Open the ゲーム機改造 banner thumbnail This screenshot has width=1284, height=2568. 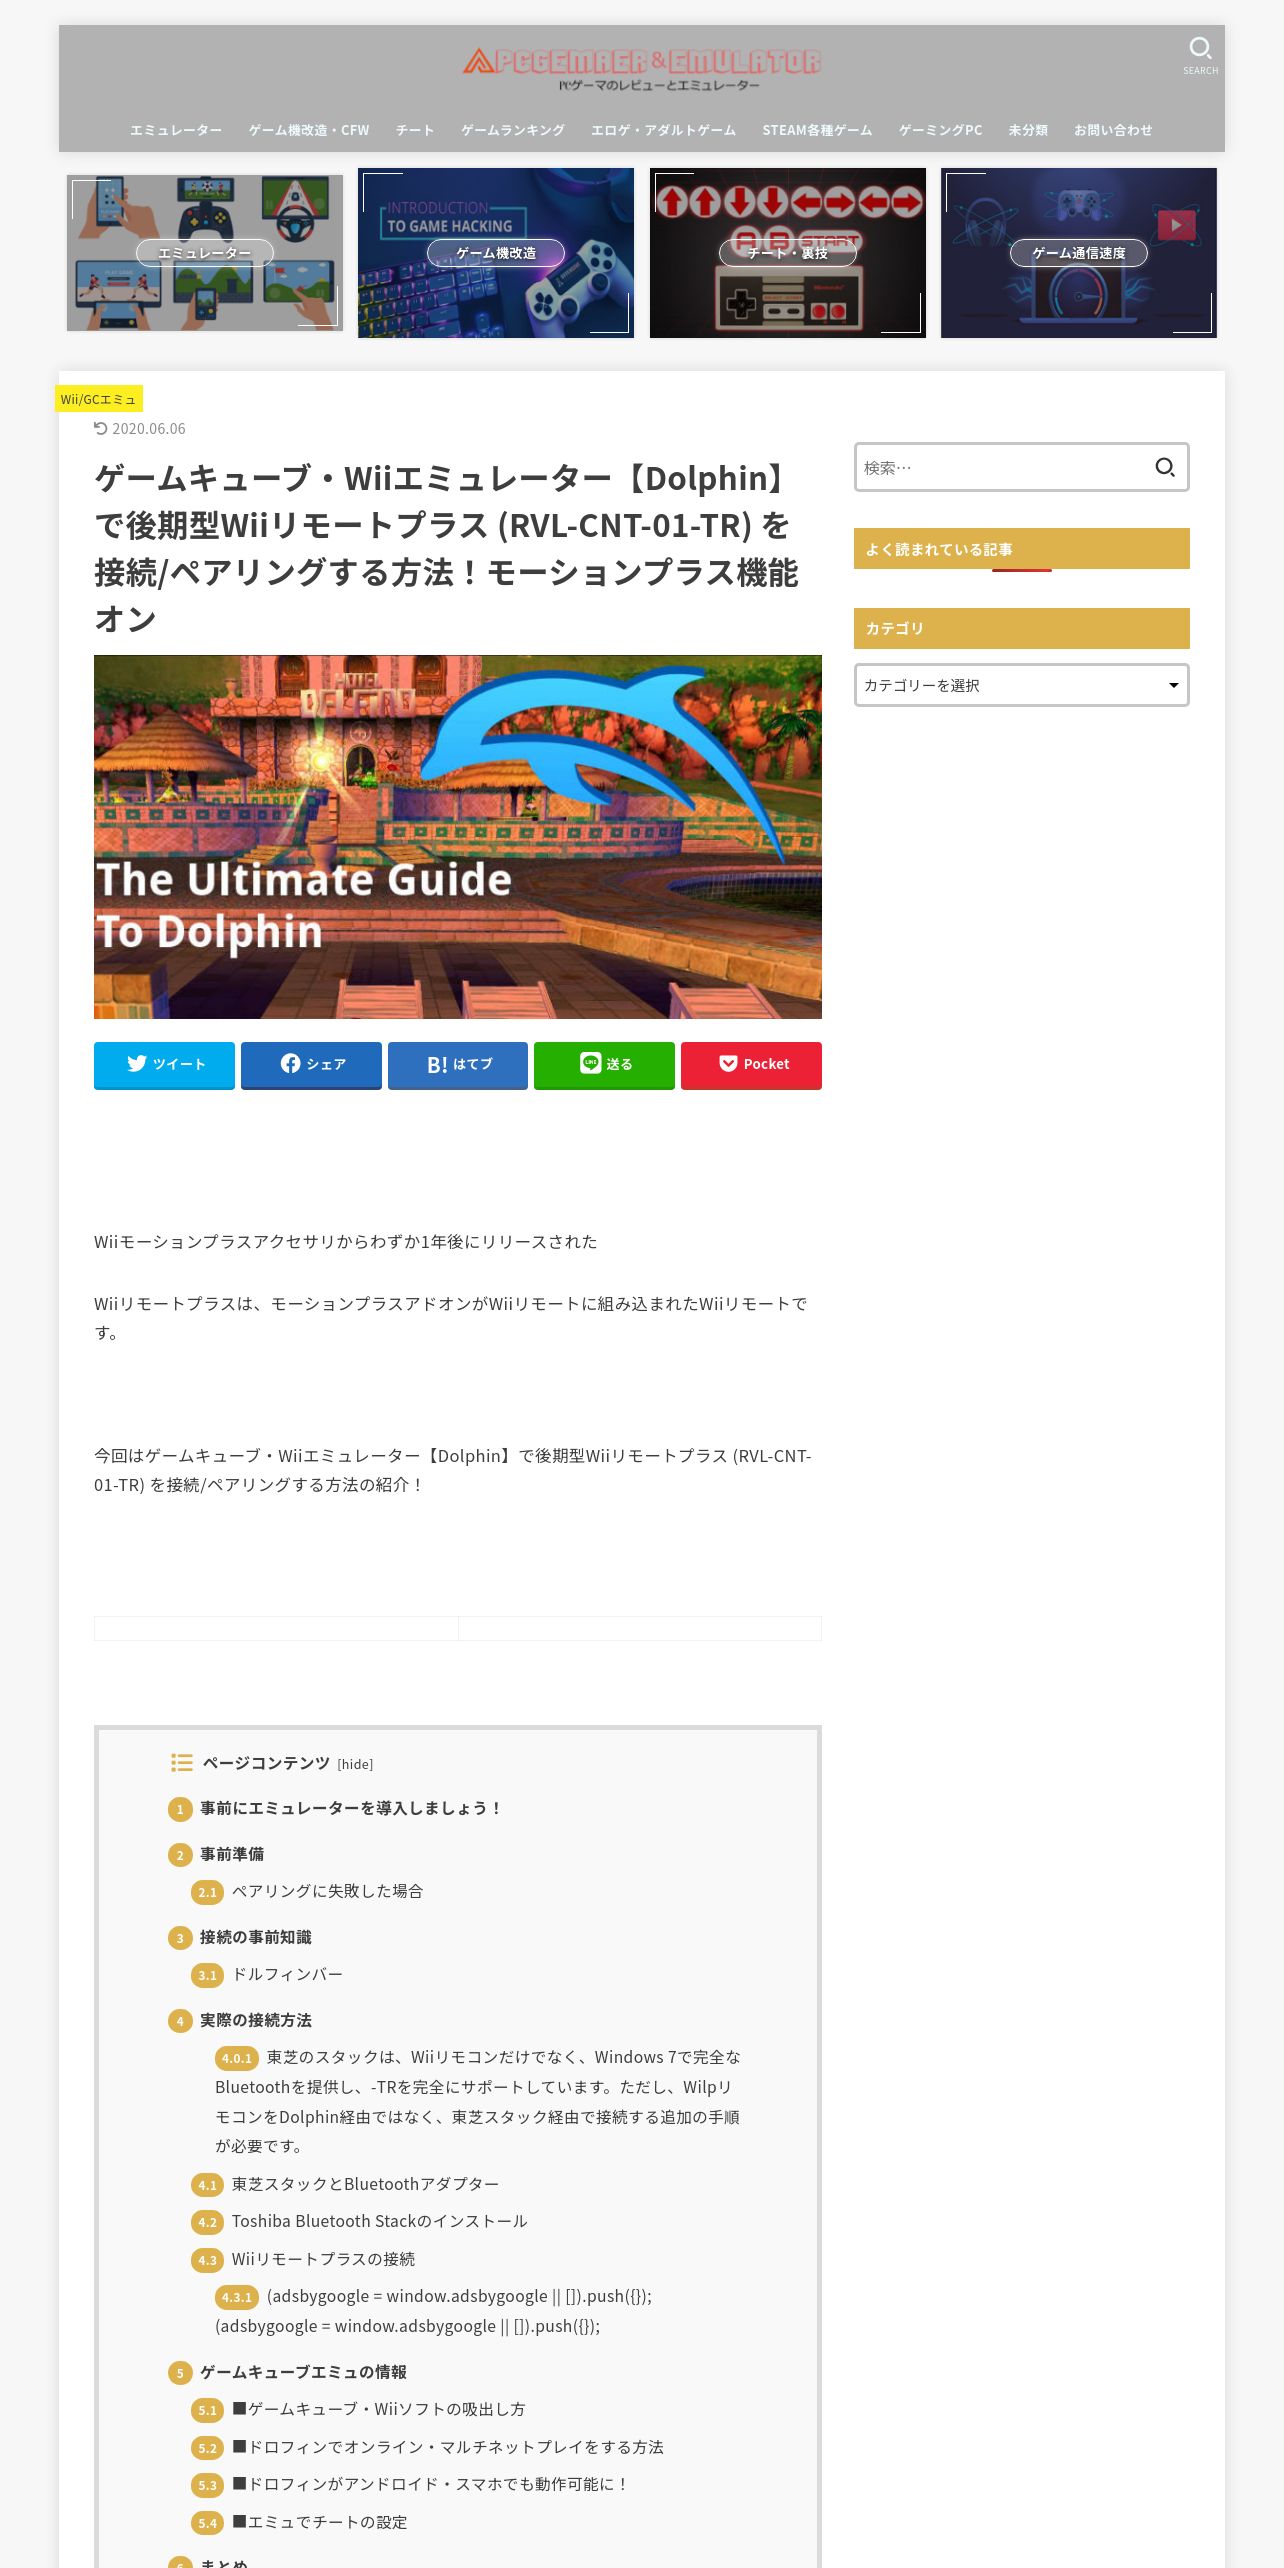click(x=496, y=253)
